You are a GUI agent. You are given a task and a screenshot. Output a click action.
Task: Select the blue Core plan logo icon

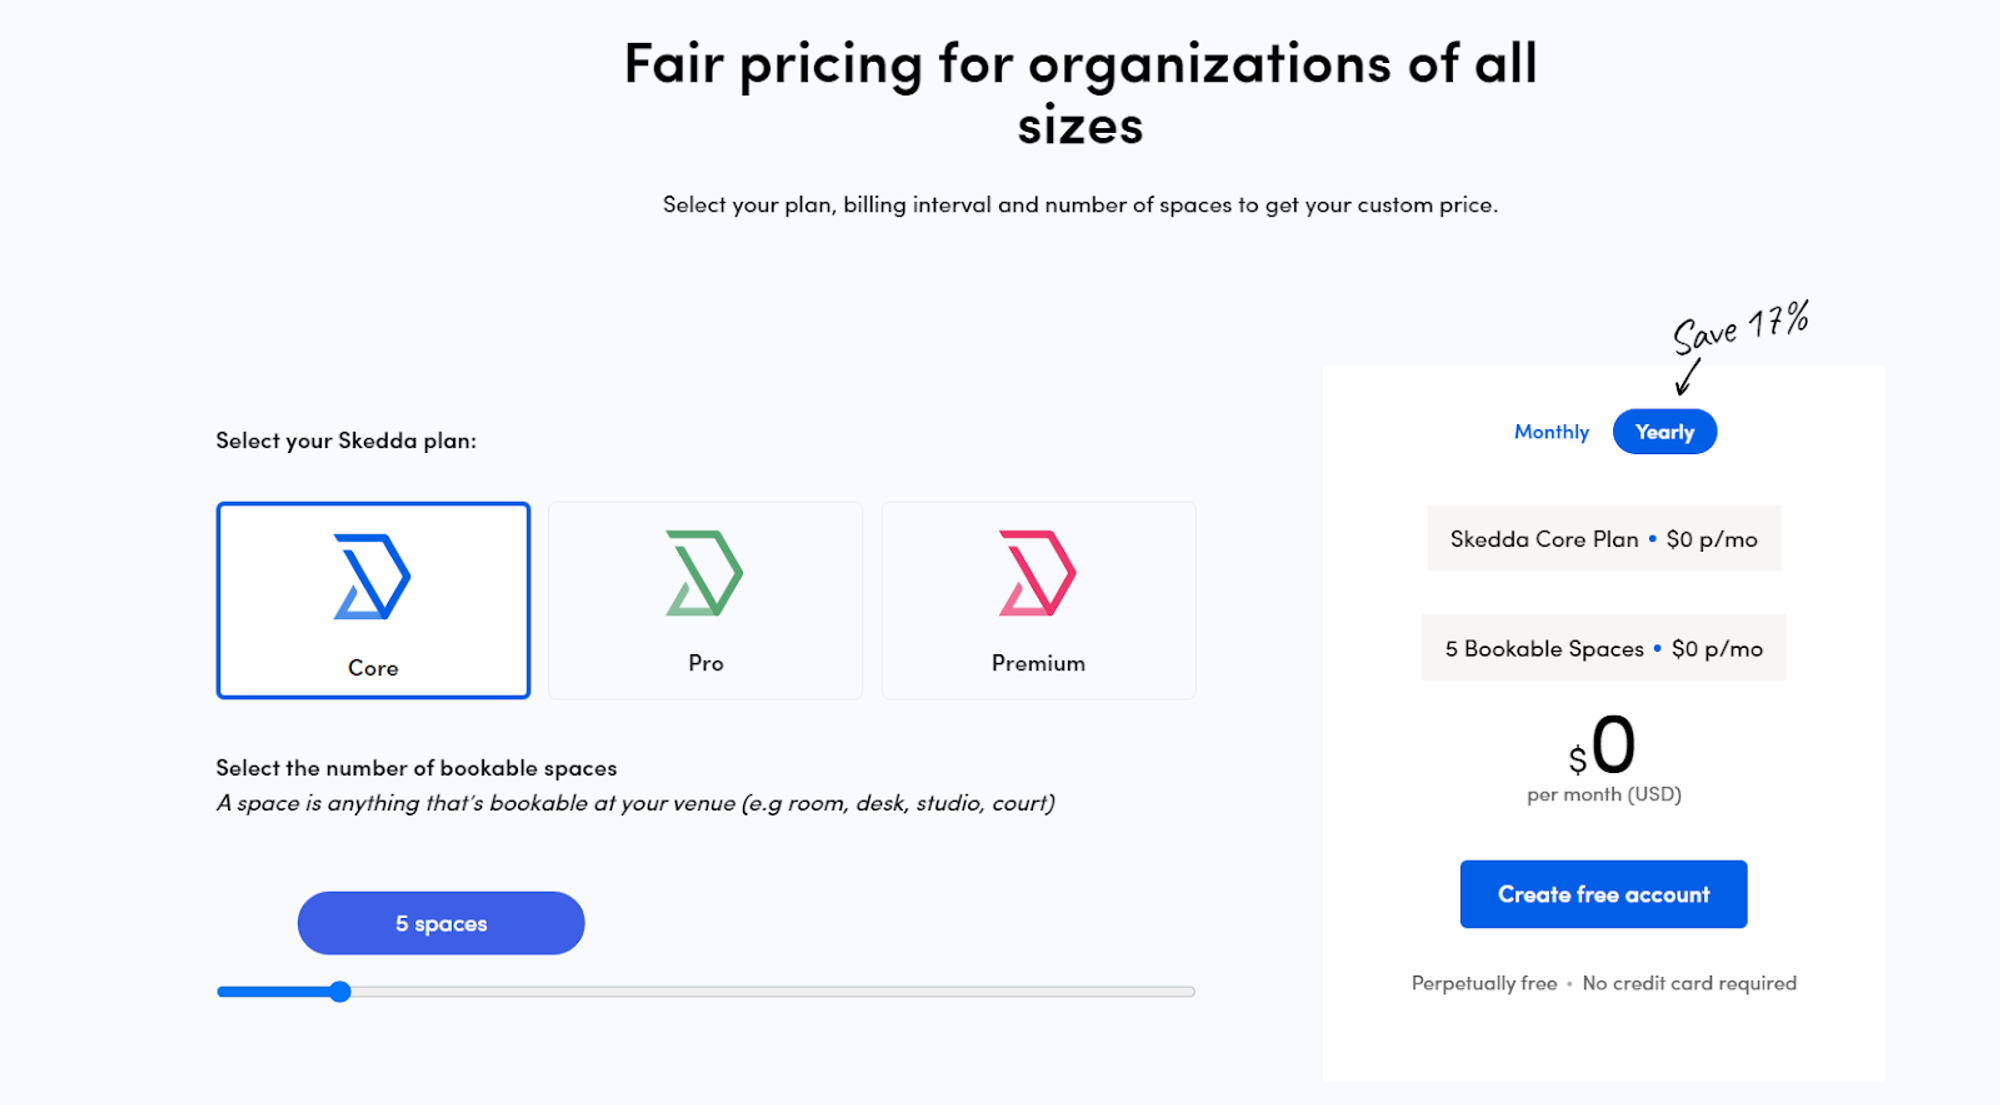[x=372, y=578]
